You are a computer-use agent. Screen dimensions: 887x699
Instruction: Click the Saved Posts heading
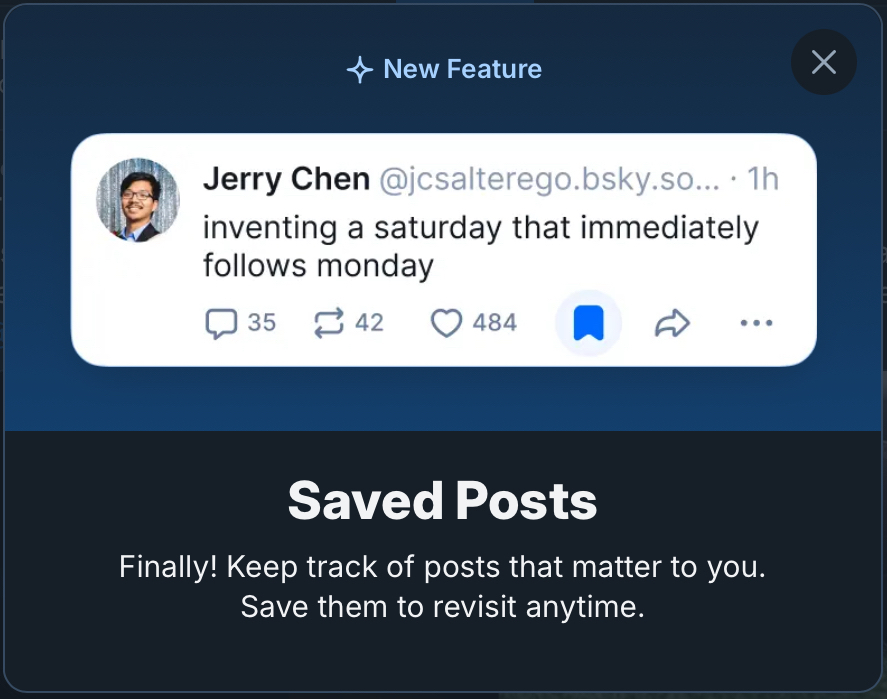click(443, 501)
